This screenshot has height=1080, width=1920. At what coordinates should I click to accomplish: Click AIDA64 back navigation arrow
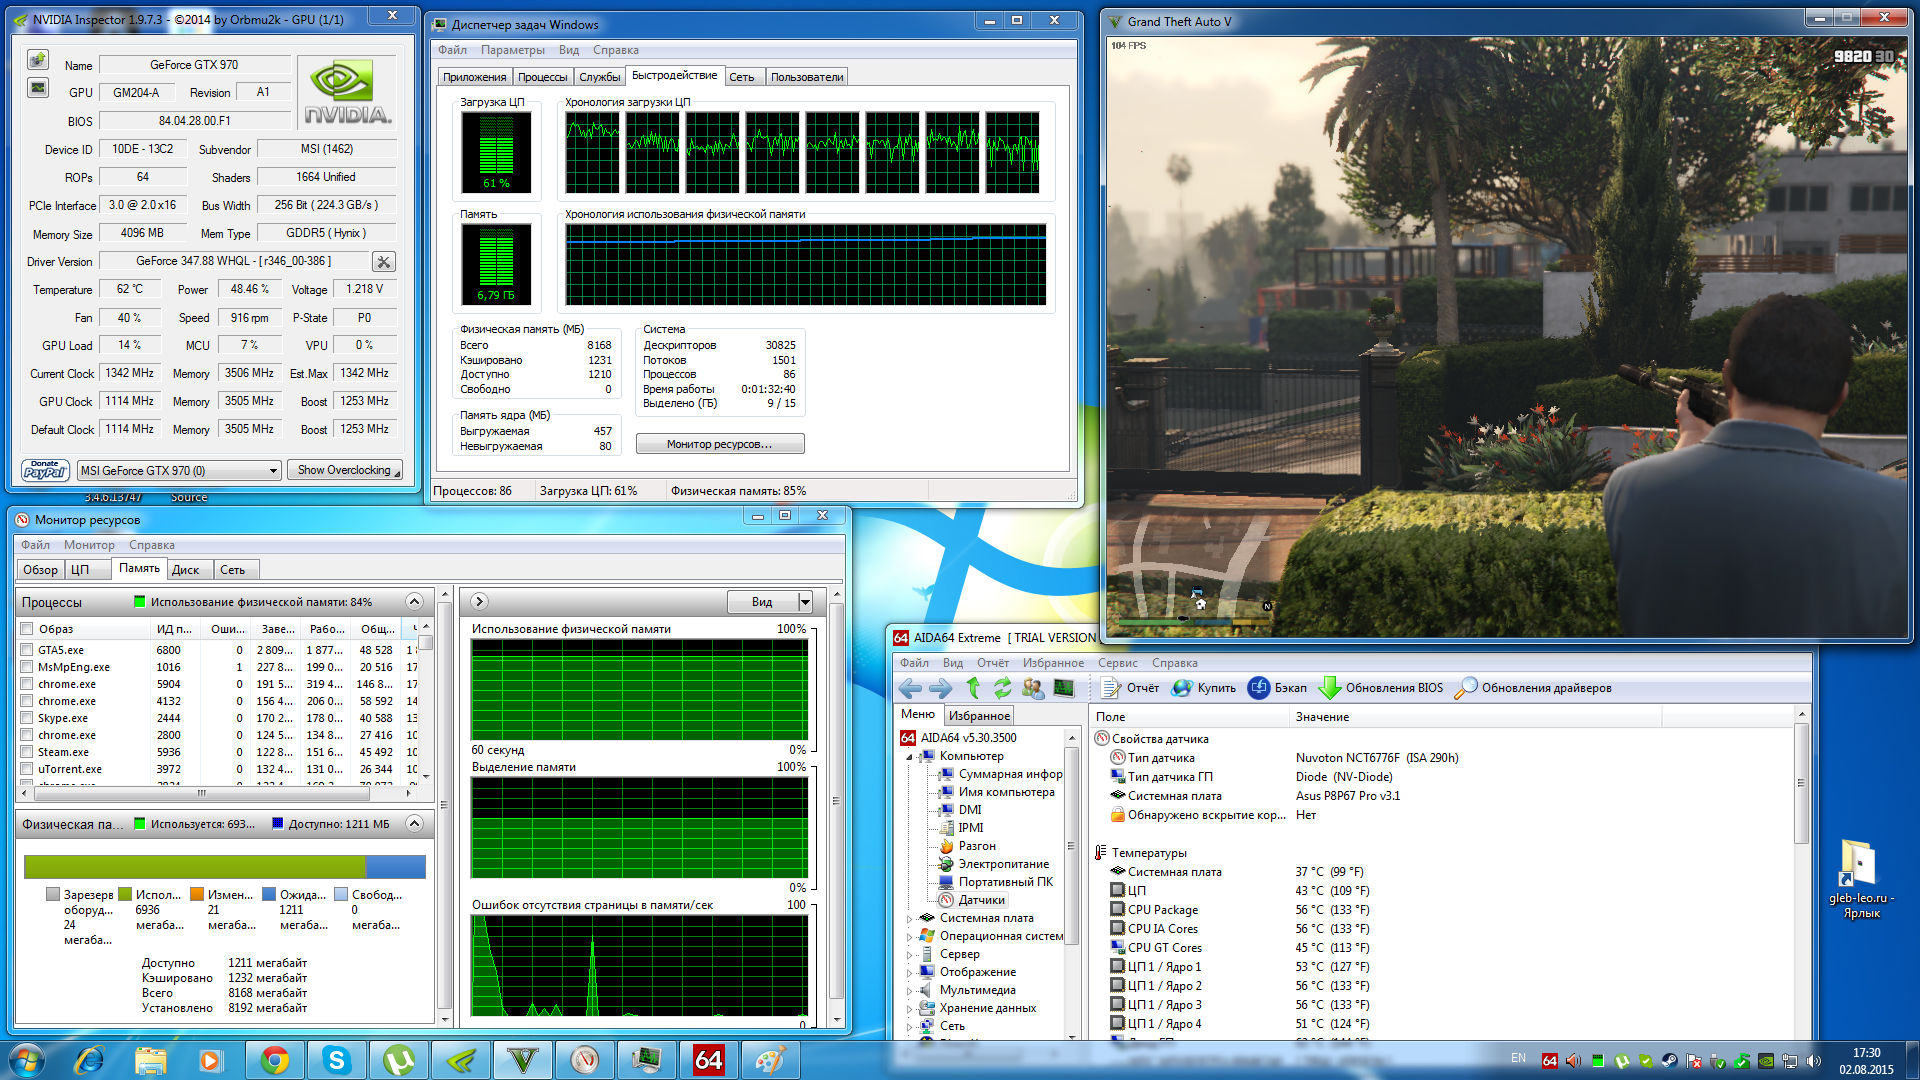click(910, 688)
